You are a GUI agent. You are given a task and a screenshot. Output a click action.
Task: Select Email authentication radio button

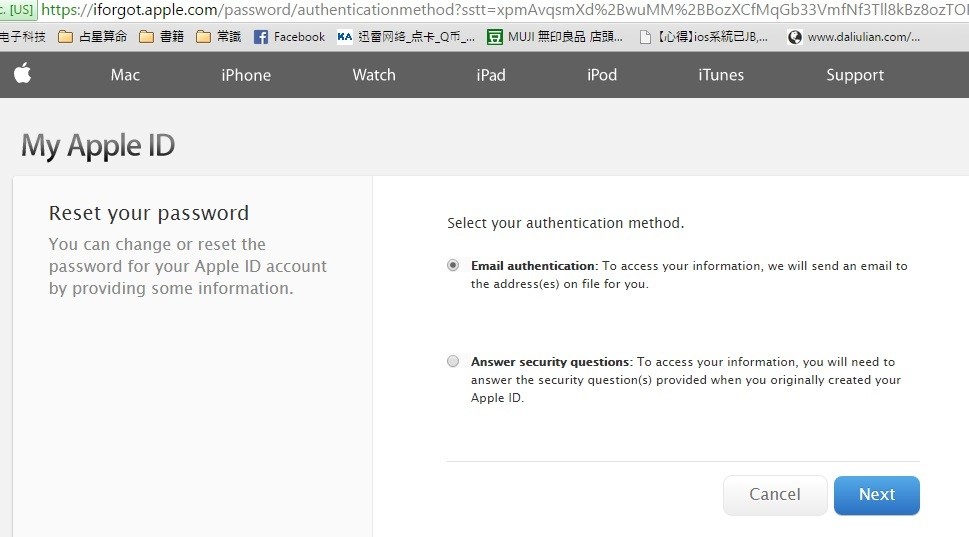[x=453, y=265]
